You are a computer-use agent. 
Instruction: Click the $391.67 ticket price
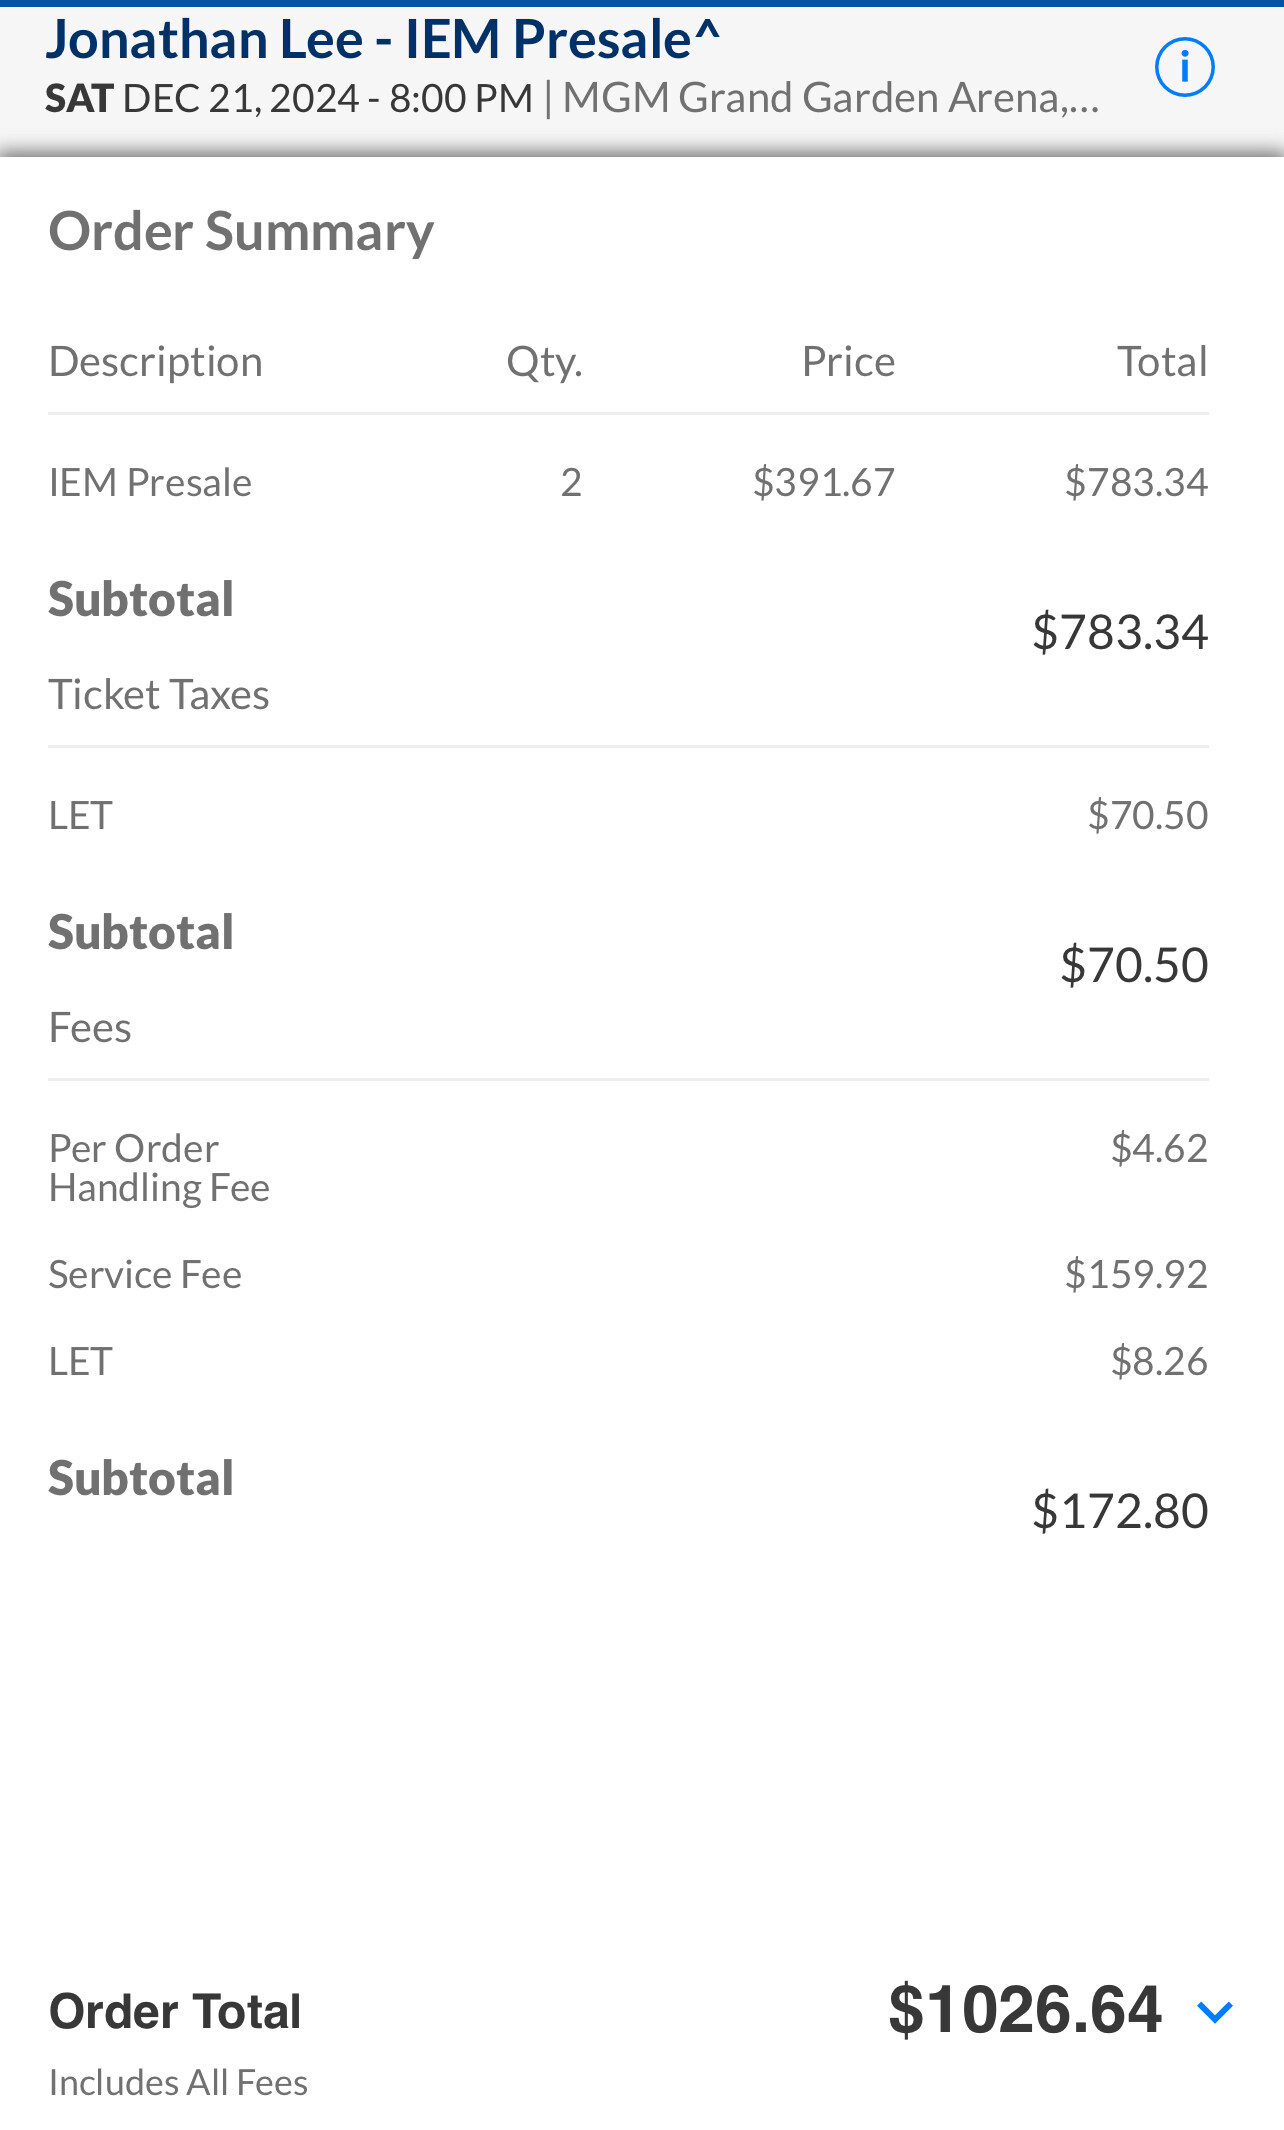(823, 483)
